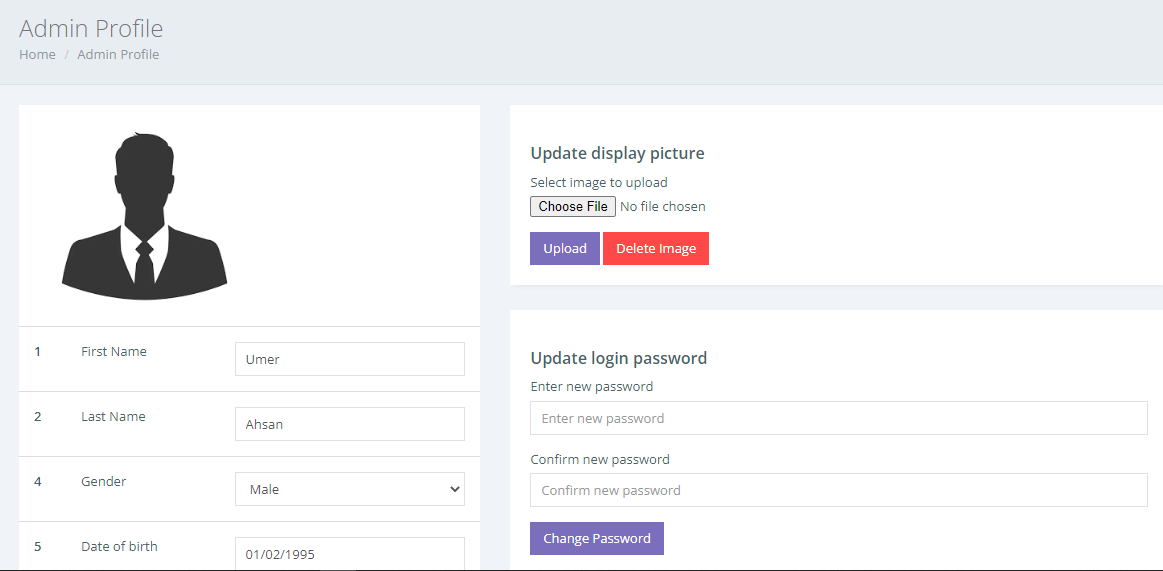Image resolution: width=1163 pixels, height=571 pixels.
Task: Click the Update display picture heading
Action: (x=617, y=154)
